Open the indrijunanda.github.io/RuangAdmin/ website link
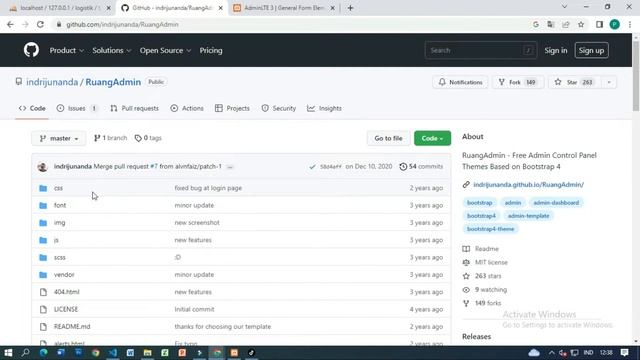 [529, 185]
